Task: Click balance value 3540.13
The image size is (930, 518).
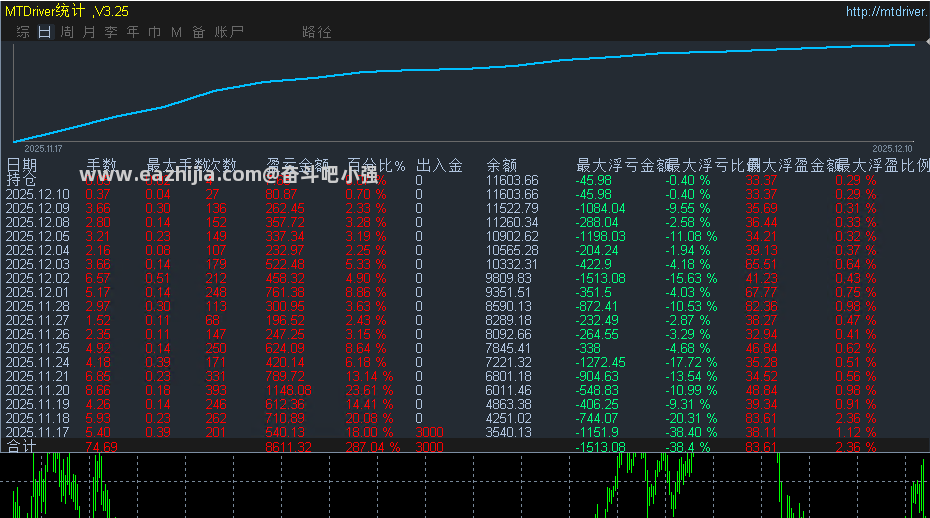Action: pyautogui.click(x=508, y=433)
